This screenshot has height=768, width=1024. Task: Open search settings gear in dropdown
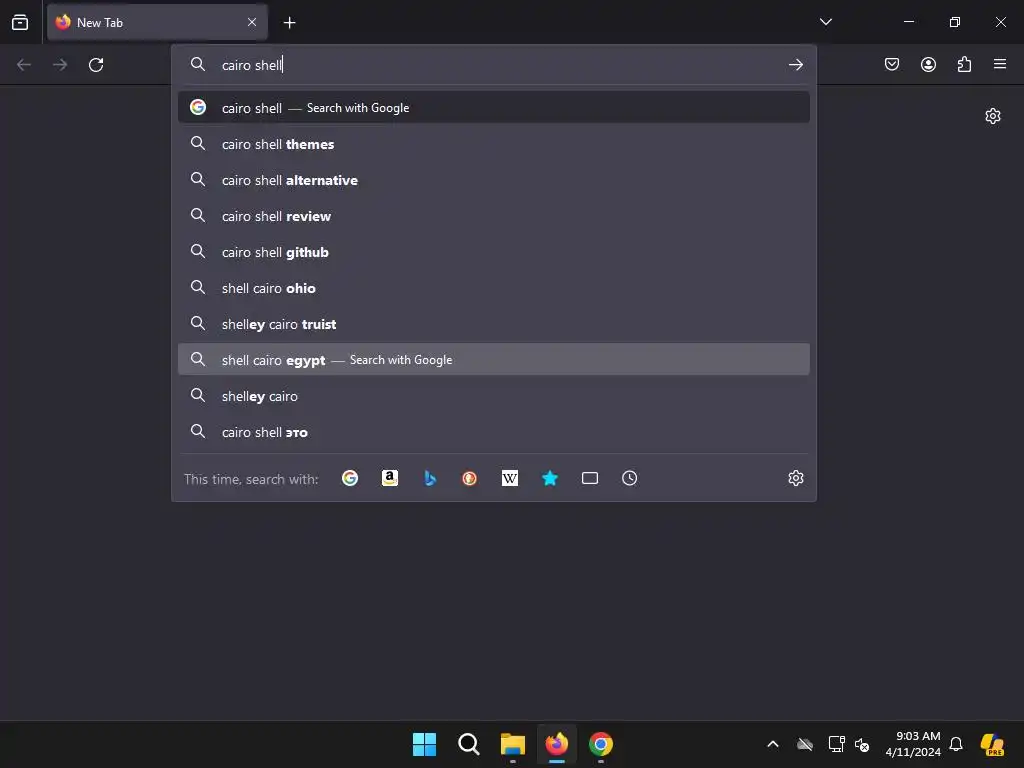[x=795, y=479]
